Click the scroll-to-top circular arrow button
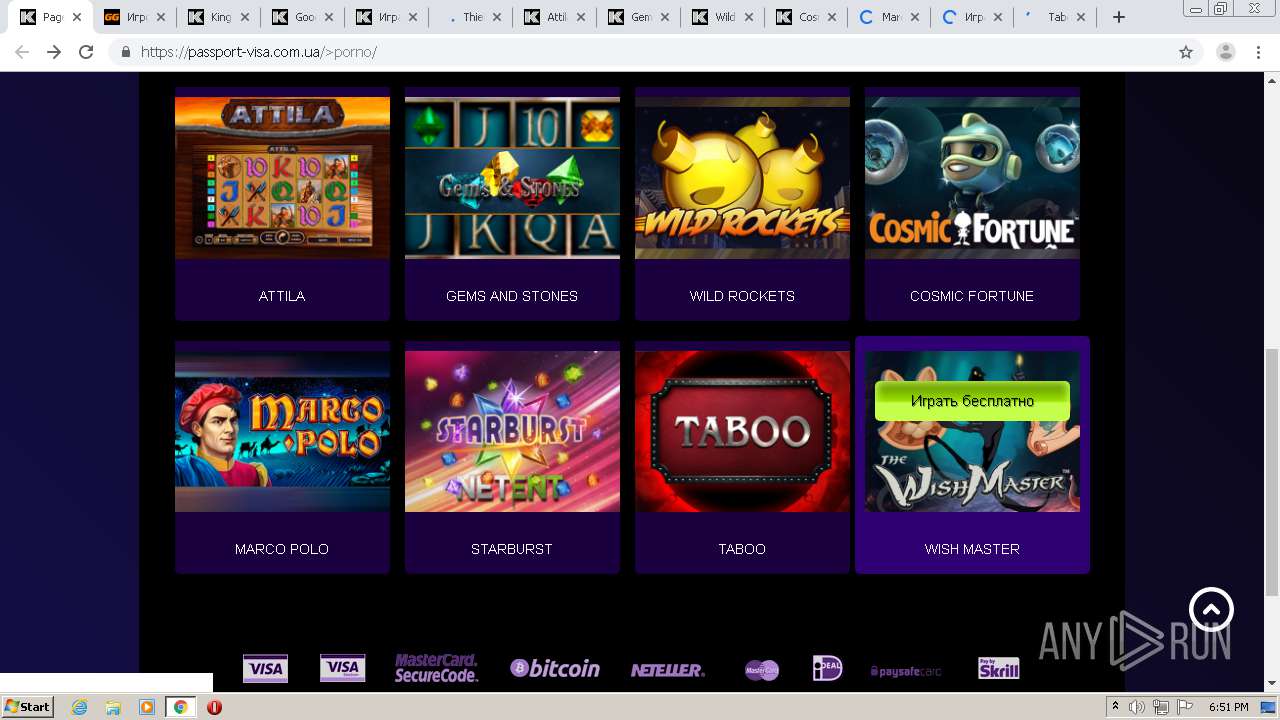 tap(1211, 609)
